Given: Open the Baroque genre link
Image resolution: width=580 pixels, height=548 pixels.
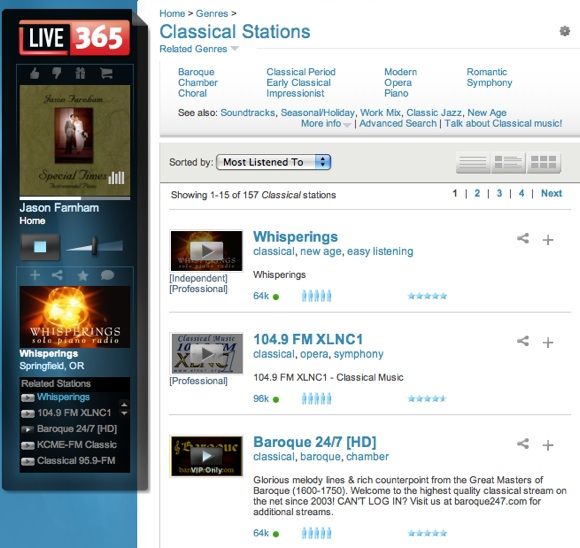Looking at the screenshot, I should [196, 72].
